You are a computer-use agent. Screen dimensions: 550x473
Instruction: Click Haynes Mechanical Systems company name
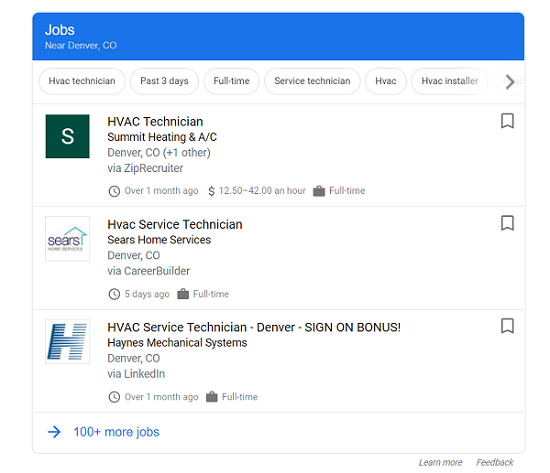point(177,342)
